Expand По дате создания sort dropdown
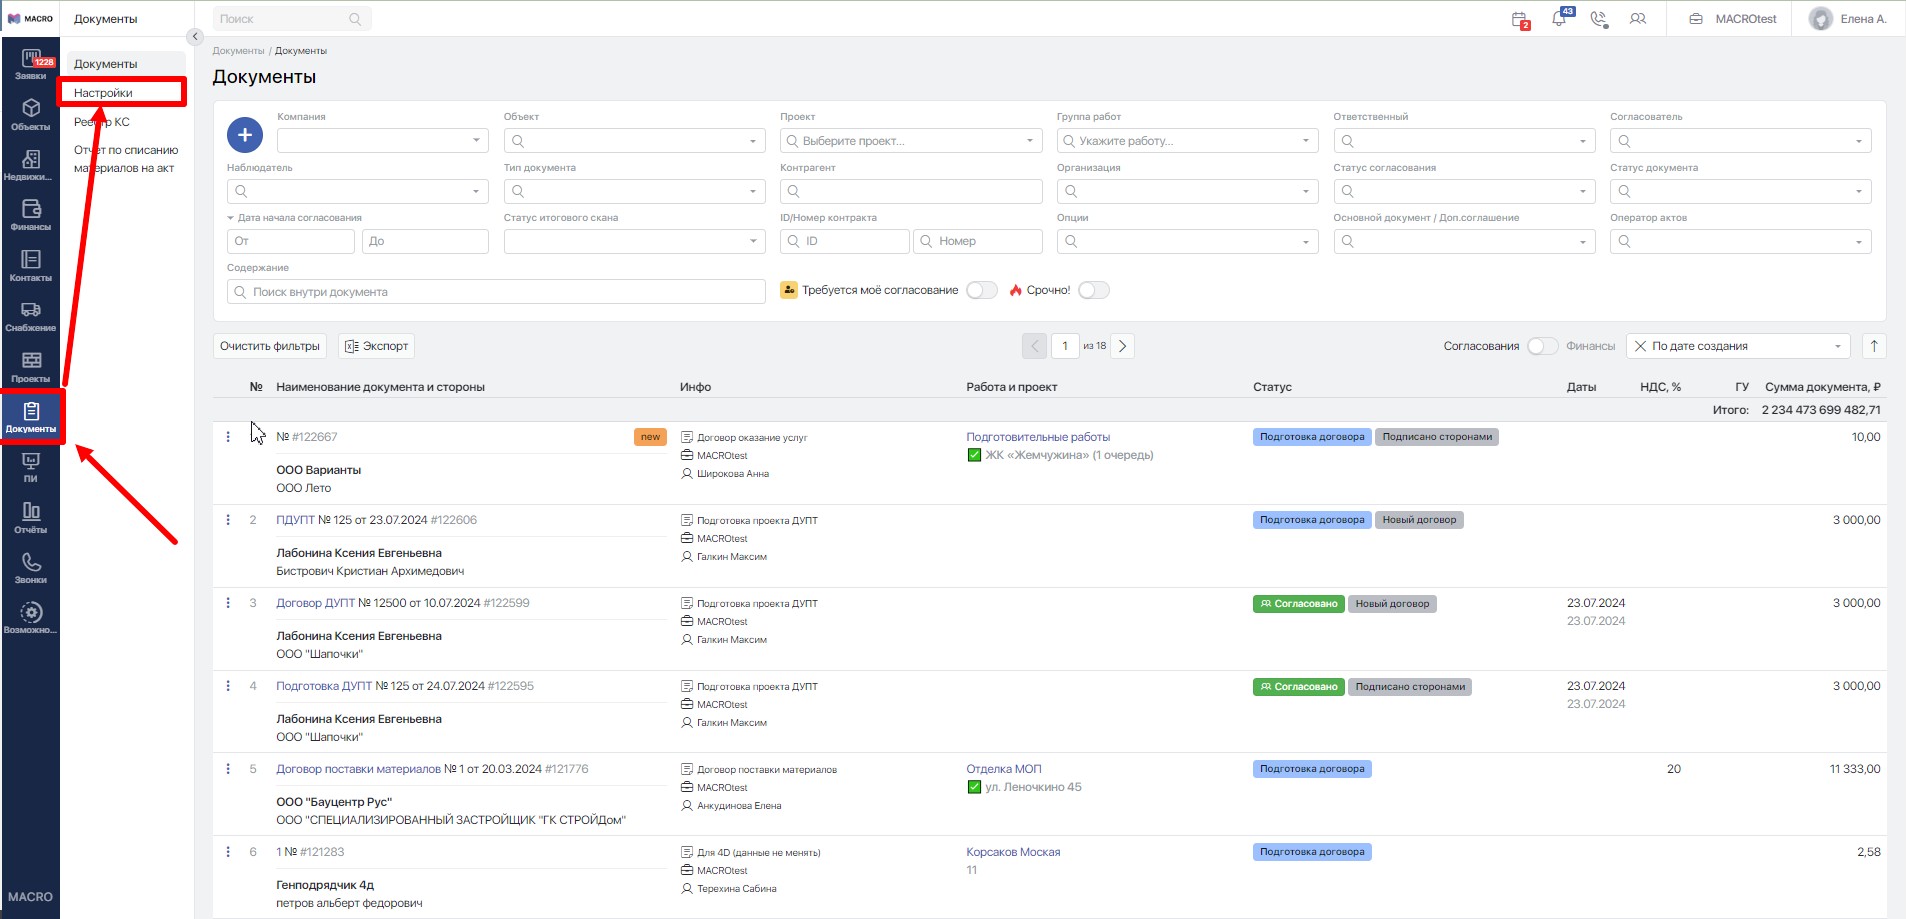The image size is (1906, 919). pyautogui.click(x=1738, y=346)
